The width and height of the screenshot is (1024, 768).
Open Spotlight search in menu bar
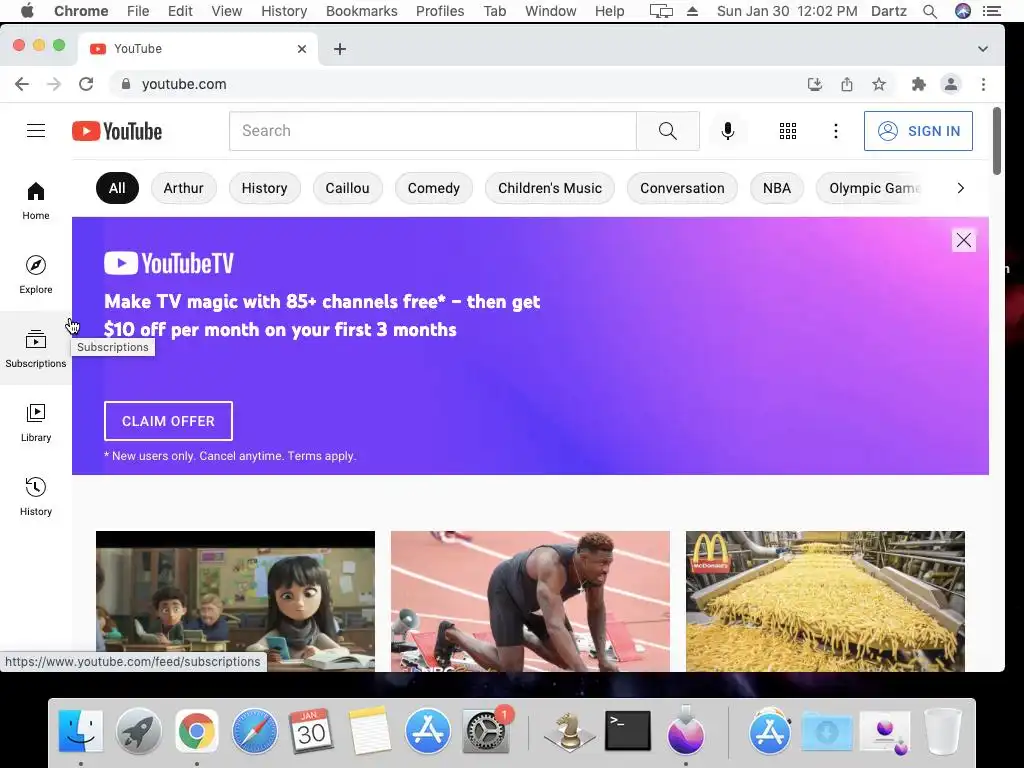coord(929,11)
